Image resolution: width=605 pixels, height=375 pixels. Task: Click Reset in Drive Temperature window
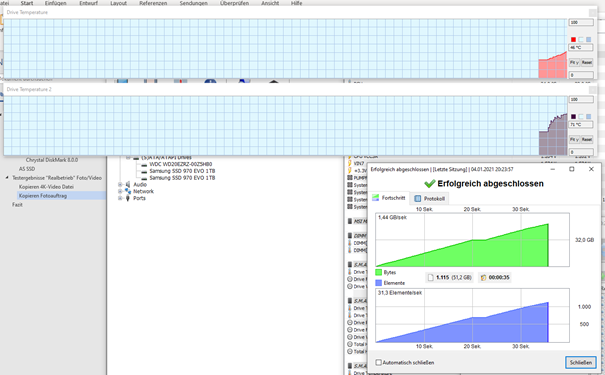[x=586, y=62]
